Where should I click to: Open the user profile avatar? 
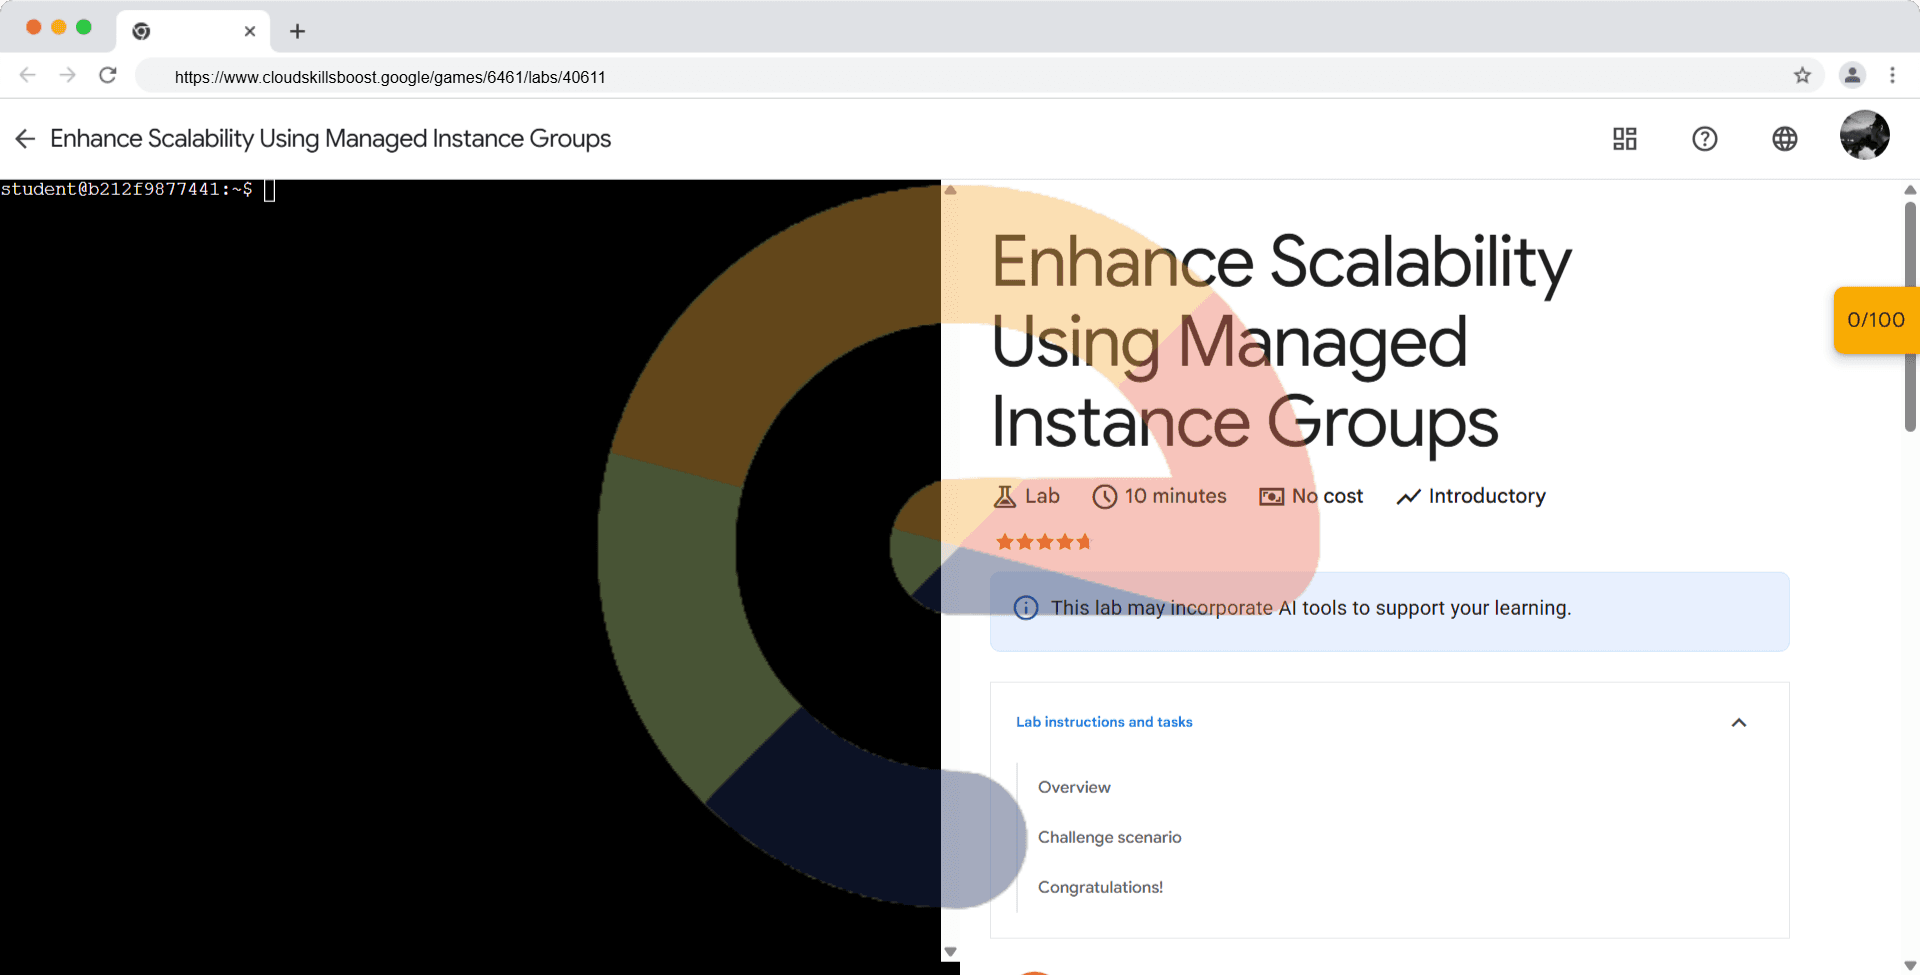(x=1864, y=135)
